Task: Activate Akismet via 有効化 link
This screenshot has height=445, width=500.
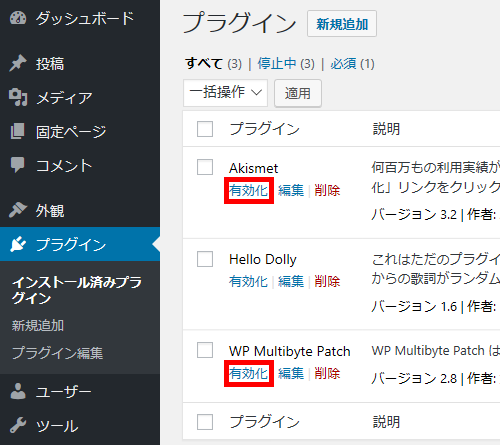Action: [248, 190]
